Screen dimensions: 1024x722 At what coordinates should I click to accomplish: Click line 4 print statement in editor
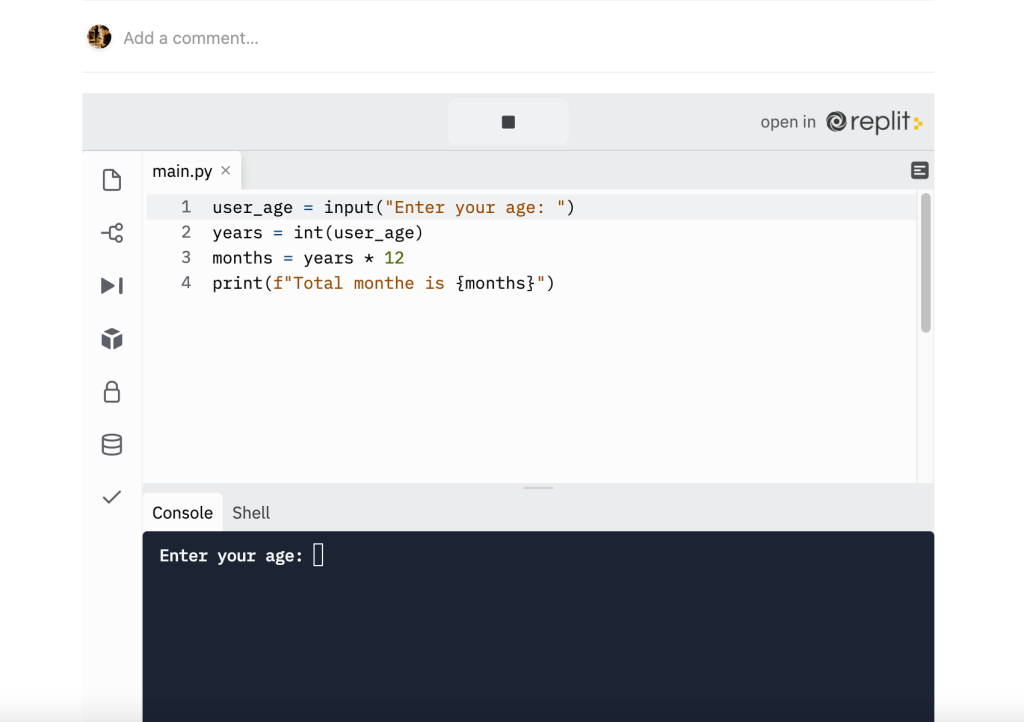point(383,283)
